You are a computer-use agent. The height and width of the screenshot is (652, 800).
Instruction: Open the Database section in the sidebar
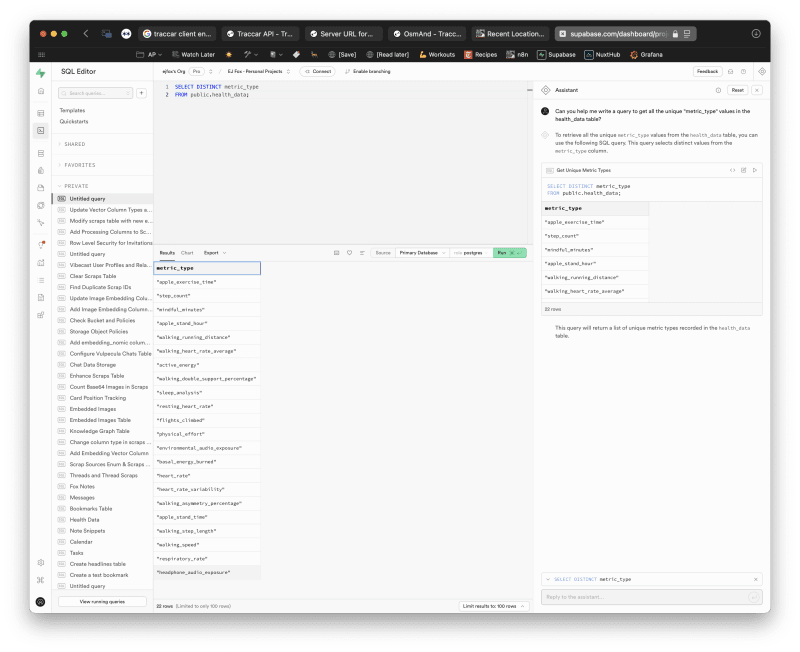point(41,152)
